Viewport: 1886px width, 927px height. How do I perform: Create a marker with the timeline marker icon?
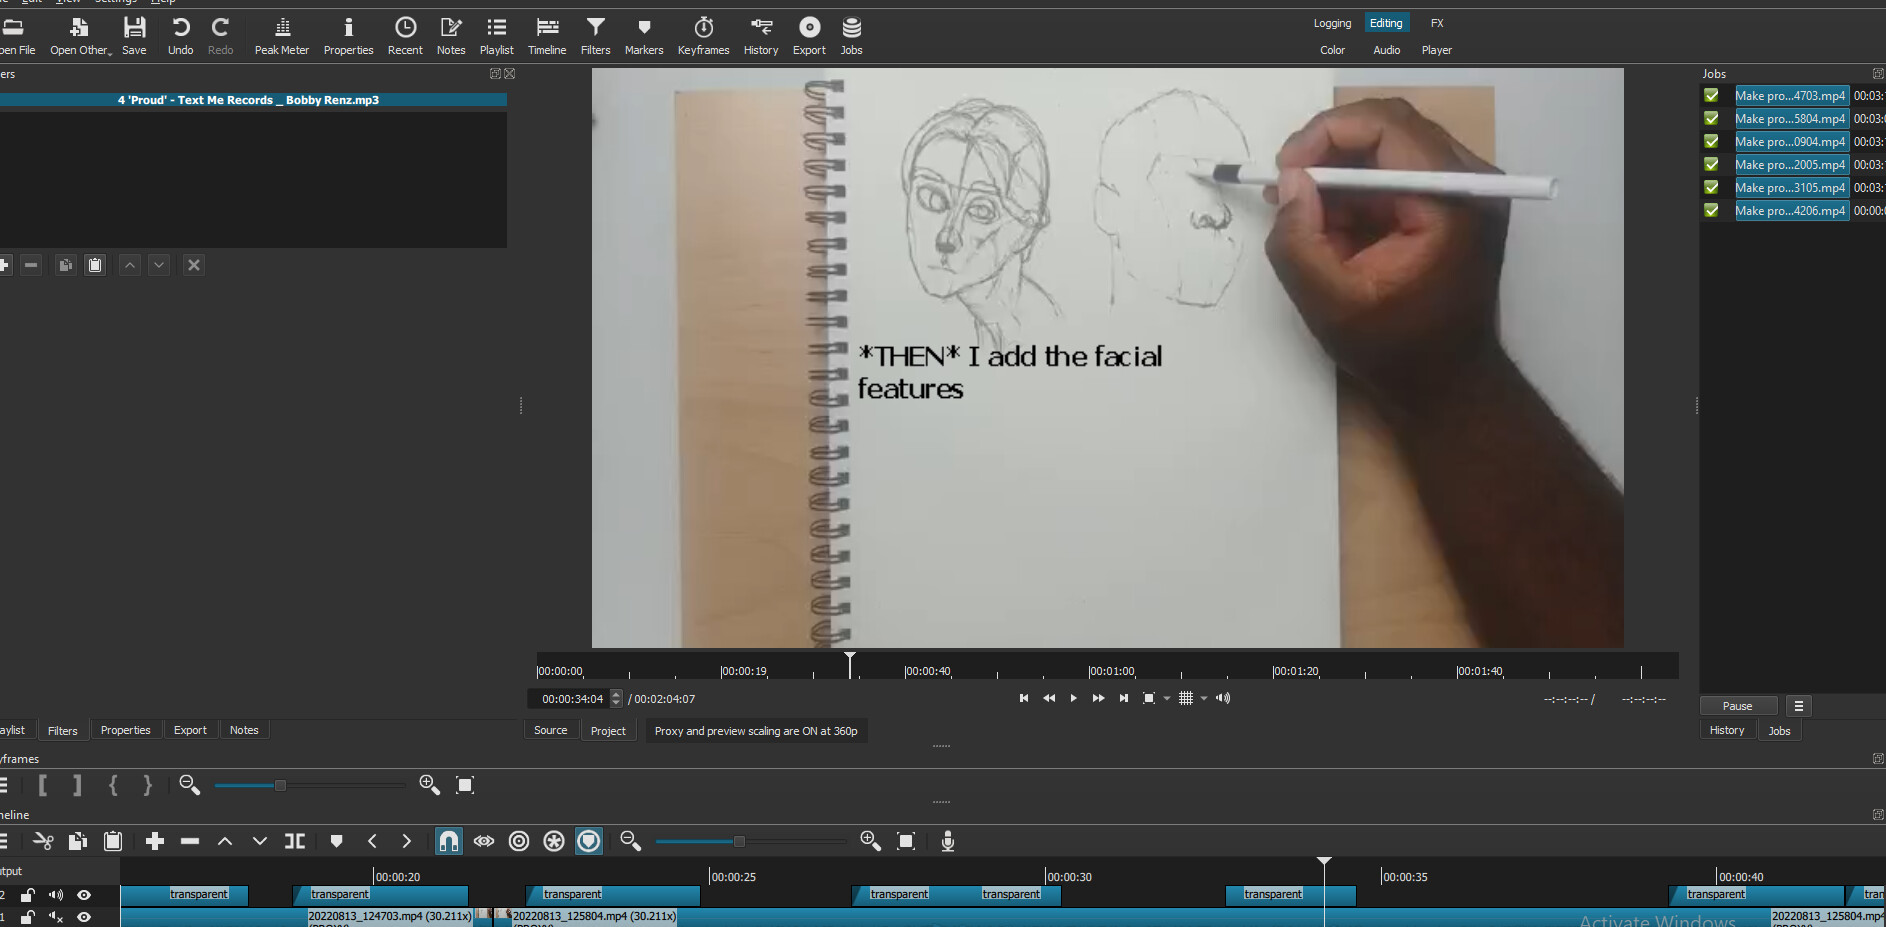[337, 841]
